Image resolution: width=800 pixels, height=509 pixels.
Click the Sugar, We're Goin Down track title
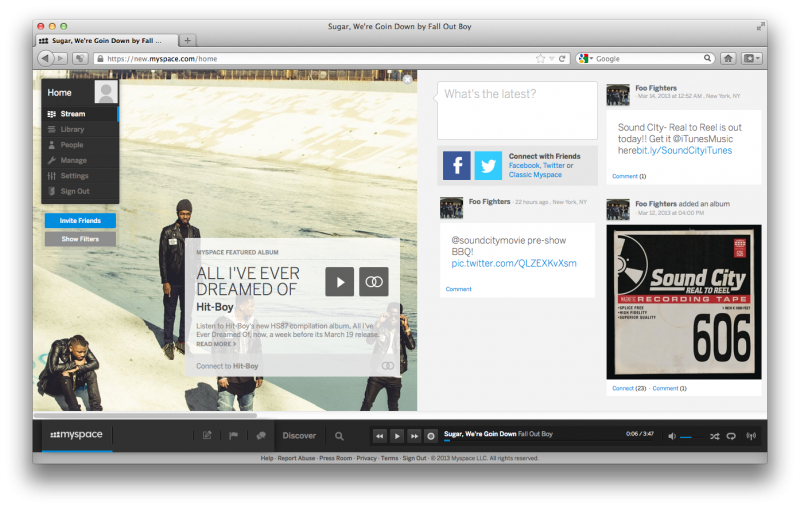click(x=480, y=434)
